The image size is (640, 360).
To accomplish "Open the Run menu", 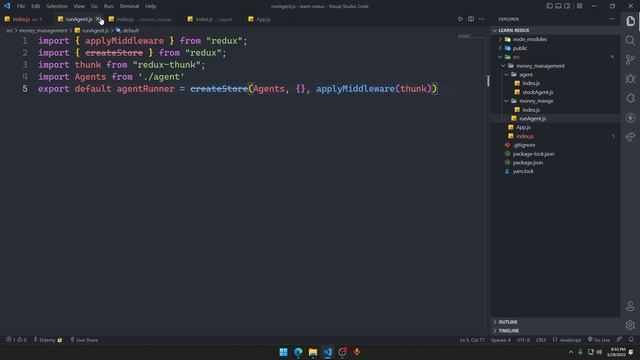I will point(108,6).
